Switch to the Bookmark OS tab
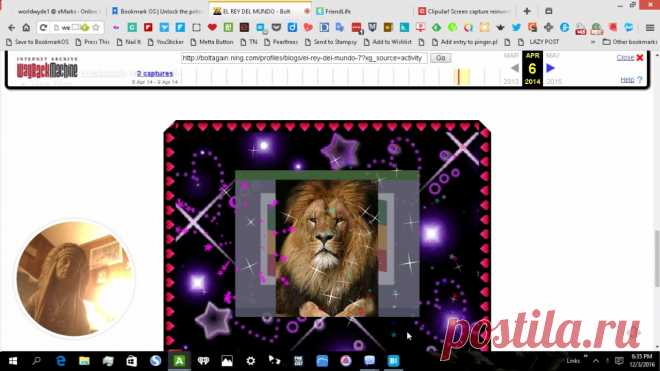The image size is (660, 371). coord(157,11)
